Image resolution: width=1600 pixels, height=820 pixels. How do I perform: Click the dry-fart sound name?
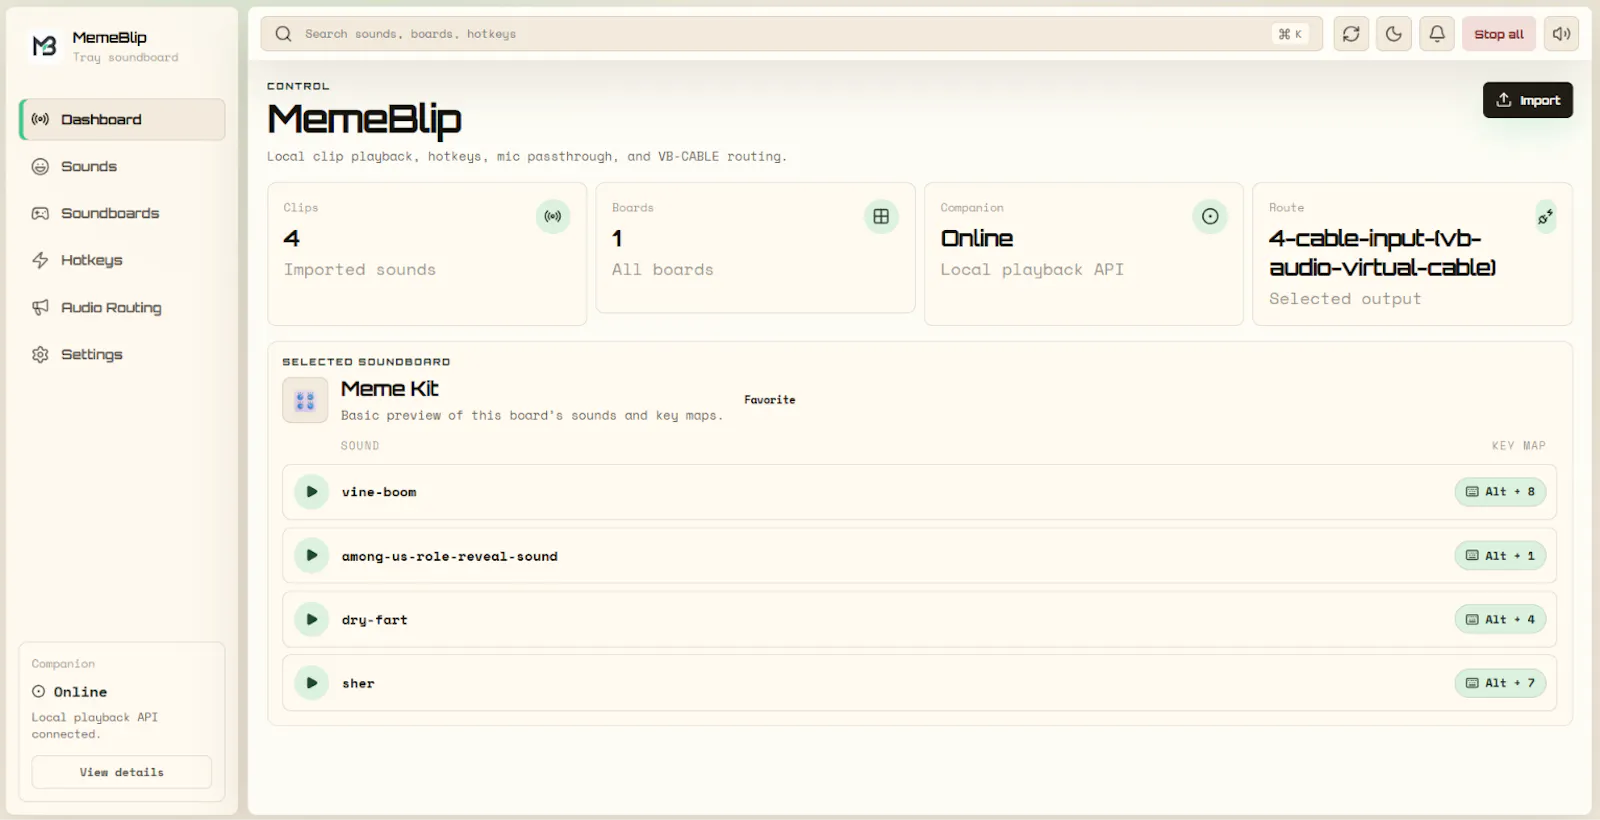375,620
